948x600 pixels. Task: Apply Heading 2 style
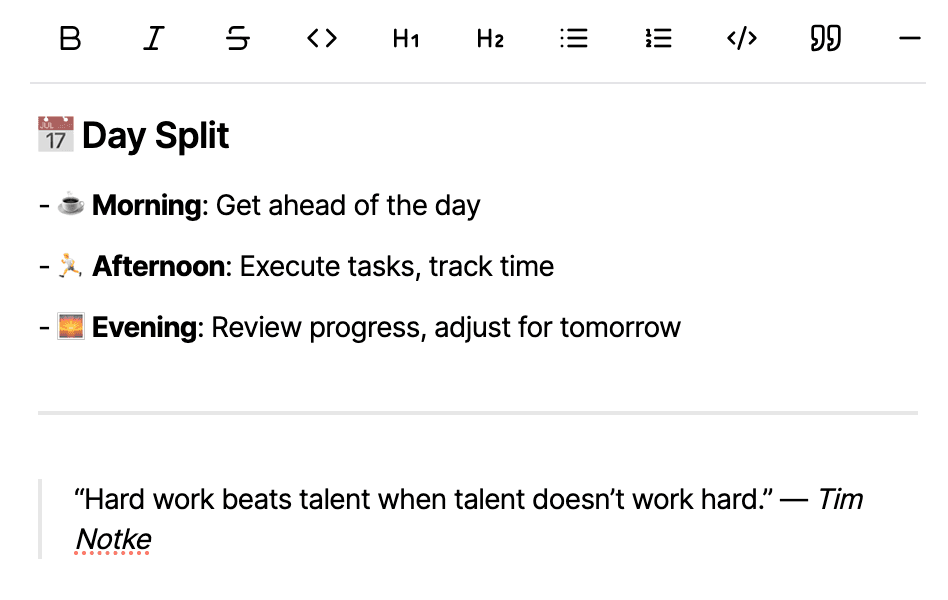click(x=490, y=39)
